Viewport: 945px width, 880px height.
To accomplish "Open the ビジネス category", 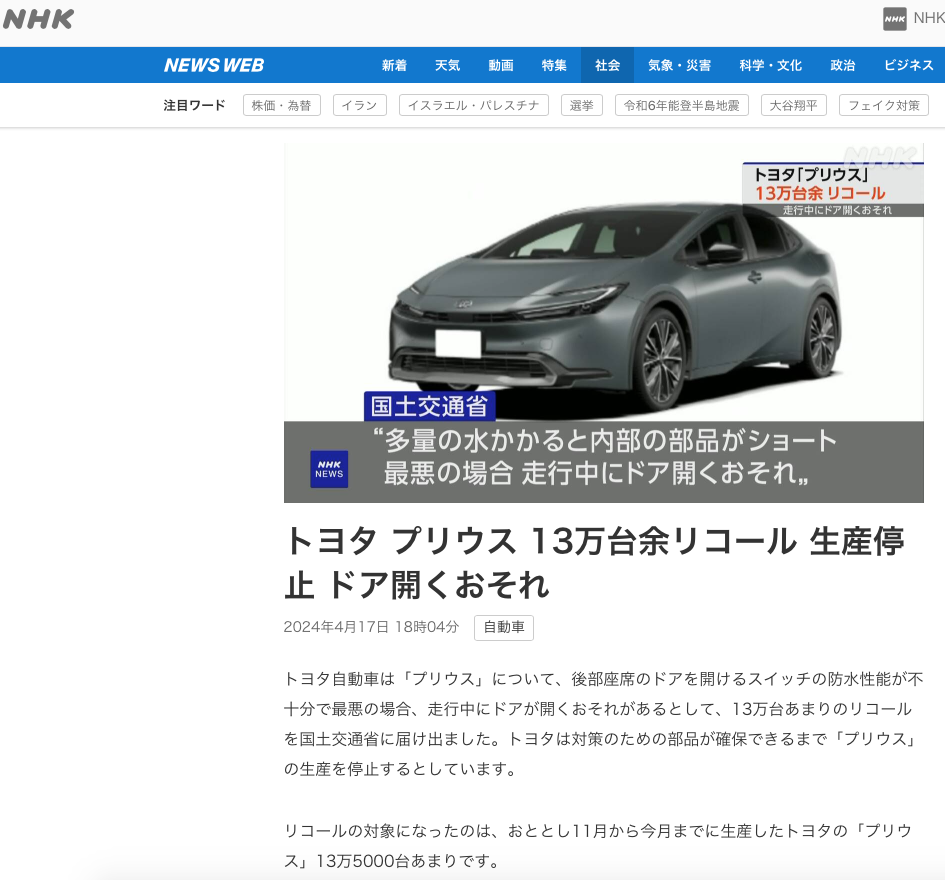I will 908,65.
